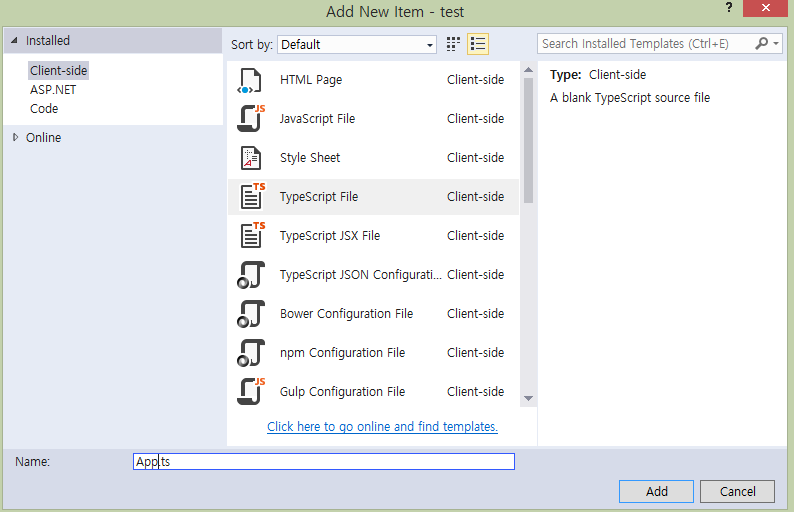Click the TypeScript JSON Configuration icon
The height and width of the screenshot is (512, 794).
(250, 275)
